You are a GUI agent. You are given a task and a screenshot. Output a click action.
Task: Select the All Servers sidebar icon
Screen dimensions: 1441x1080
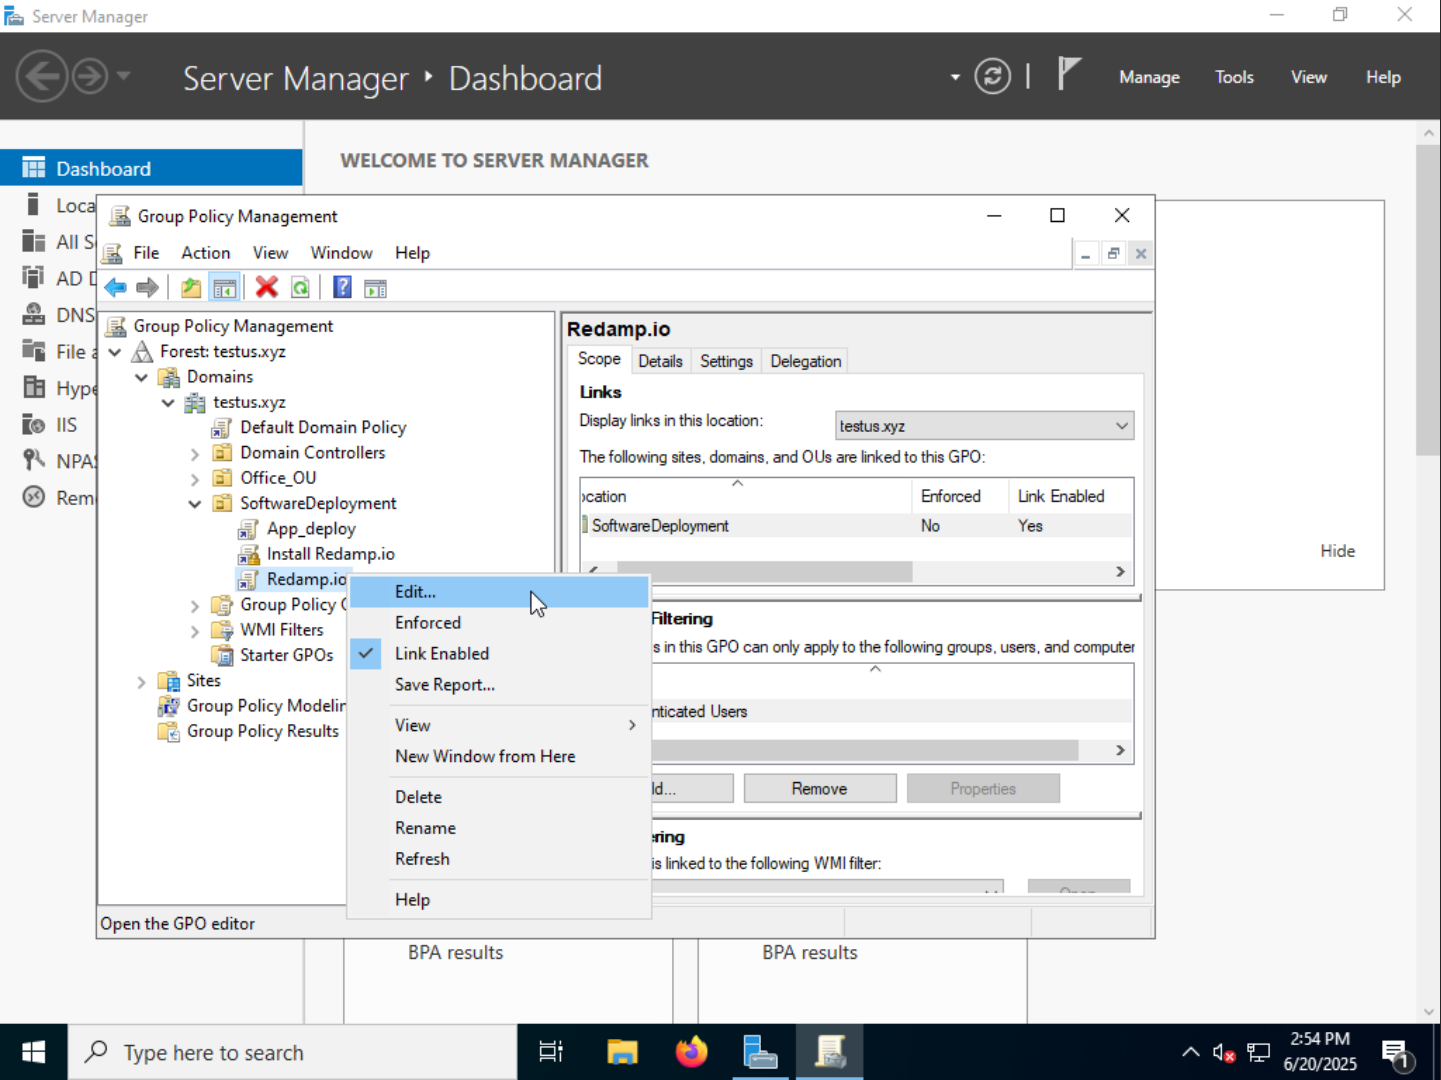tap(34, 241)
